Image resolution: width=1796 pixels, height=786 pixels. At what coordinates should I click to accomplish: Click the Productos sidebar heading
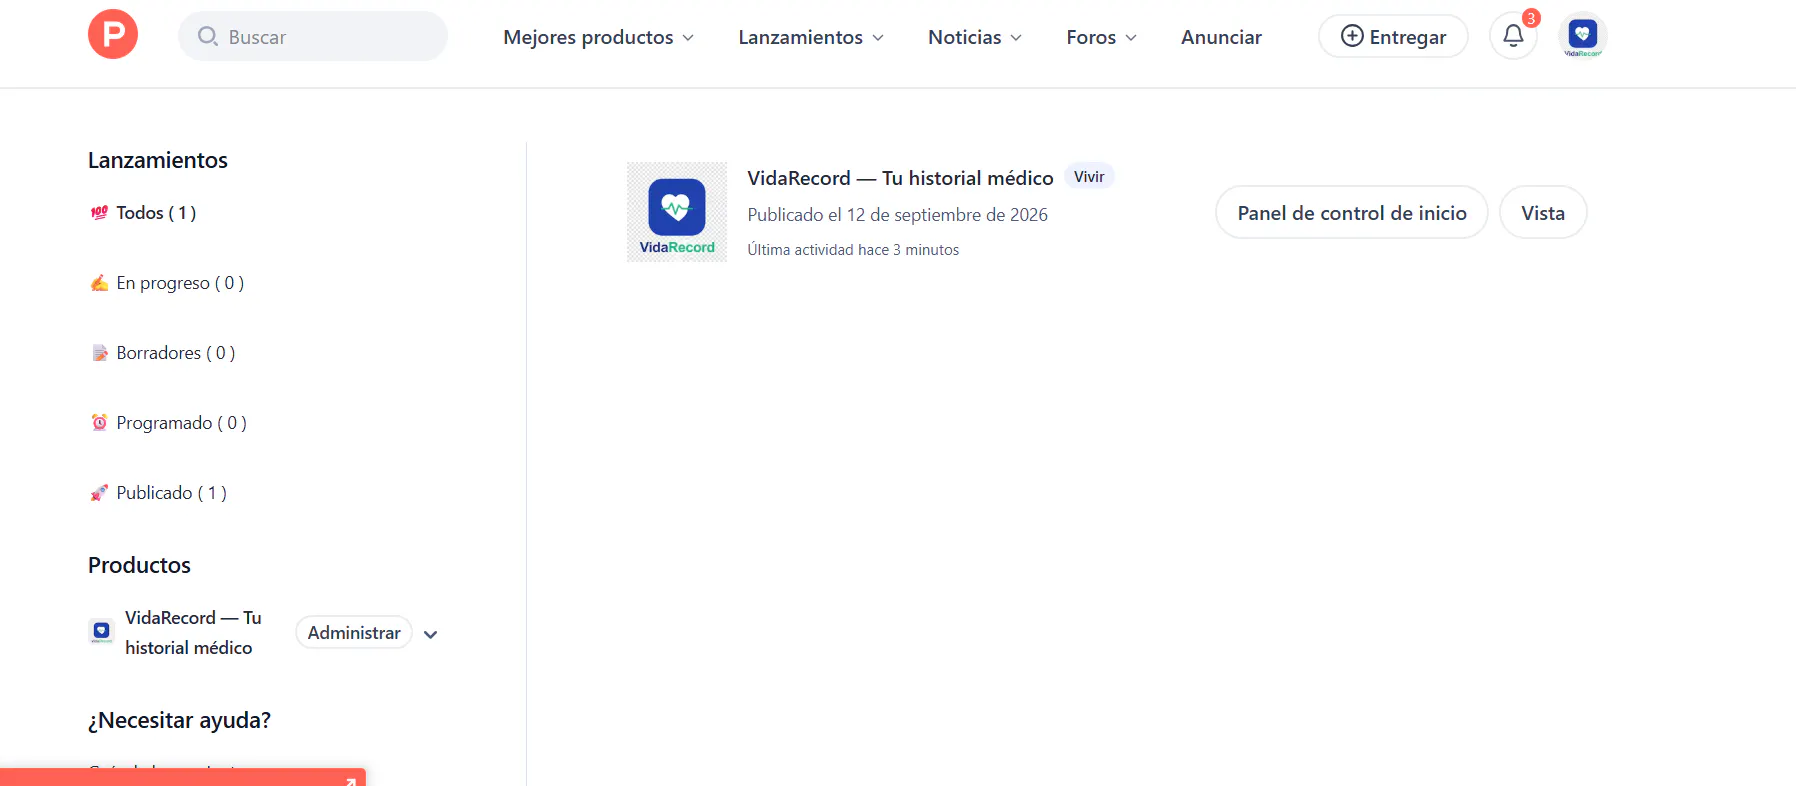[x=139, y=565]
